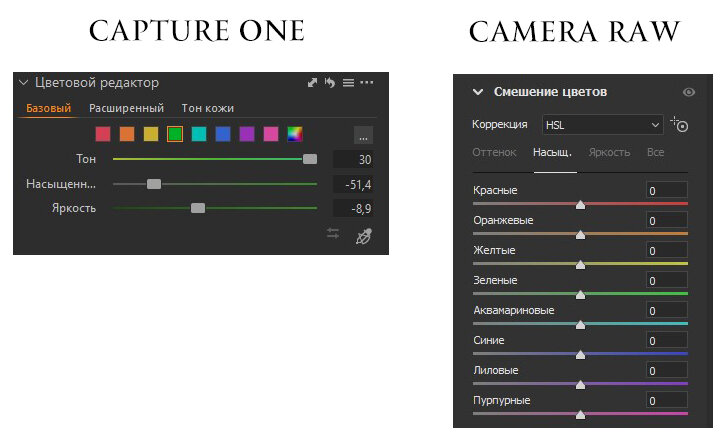The image size is (727, 434).
Task: Switch to the Расширенный tab
Action: pyautogui.click(x=126, y=108)
